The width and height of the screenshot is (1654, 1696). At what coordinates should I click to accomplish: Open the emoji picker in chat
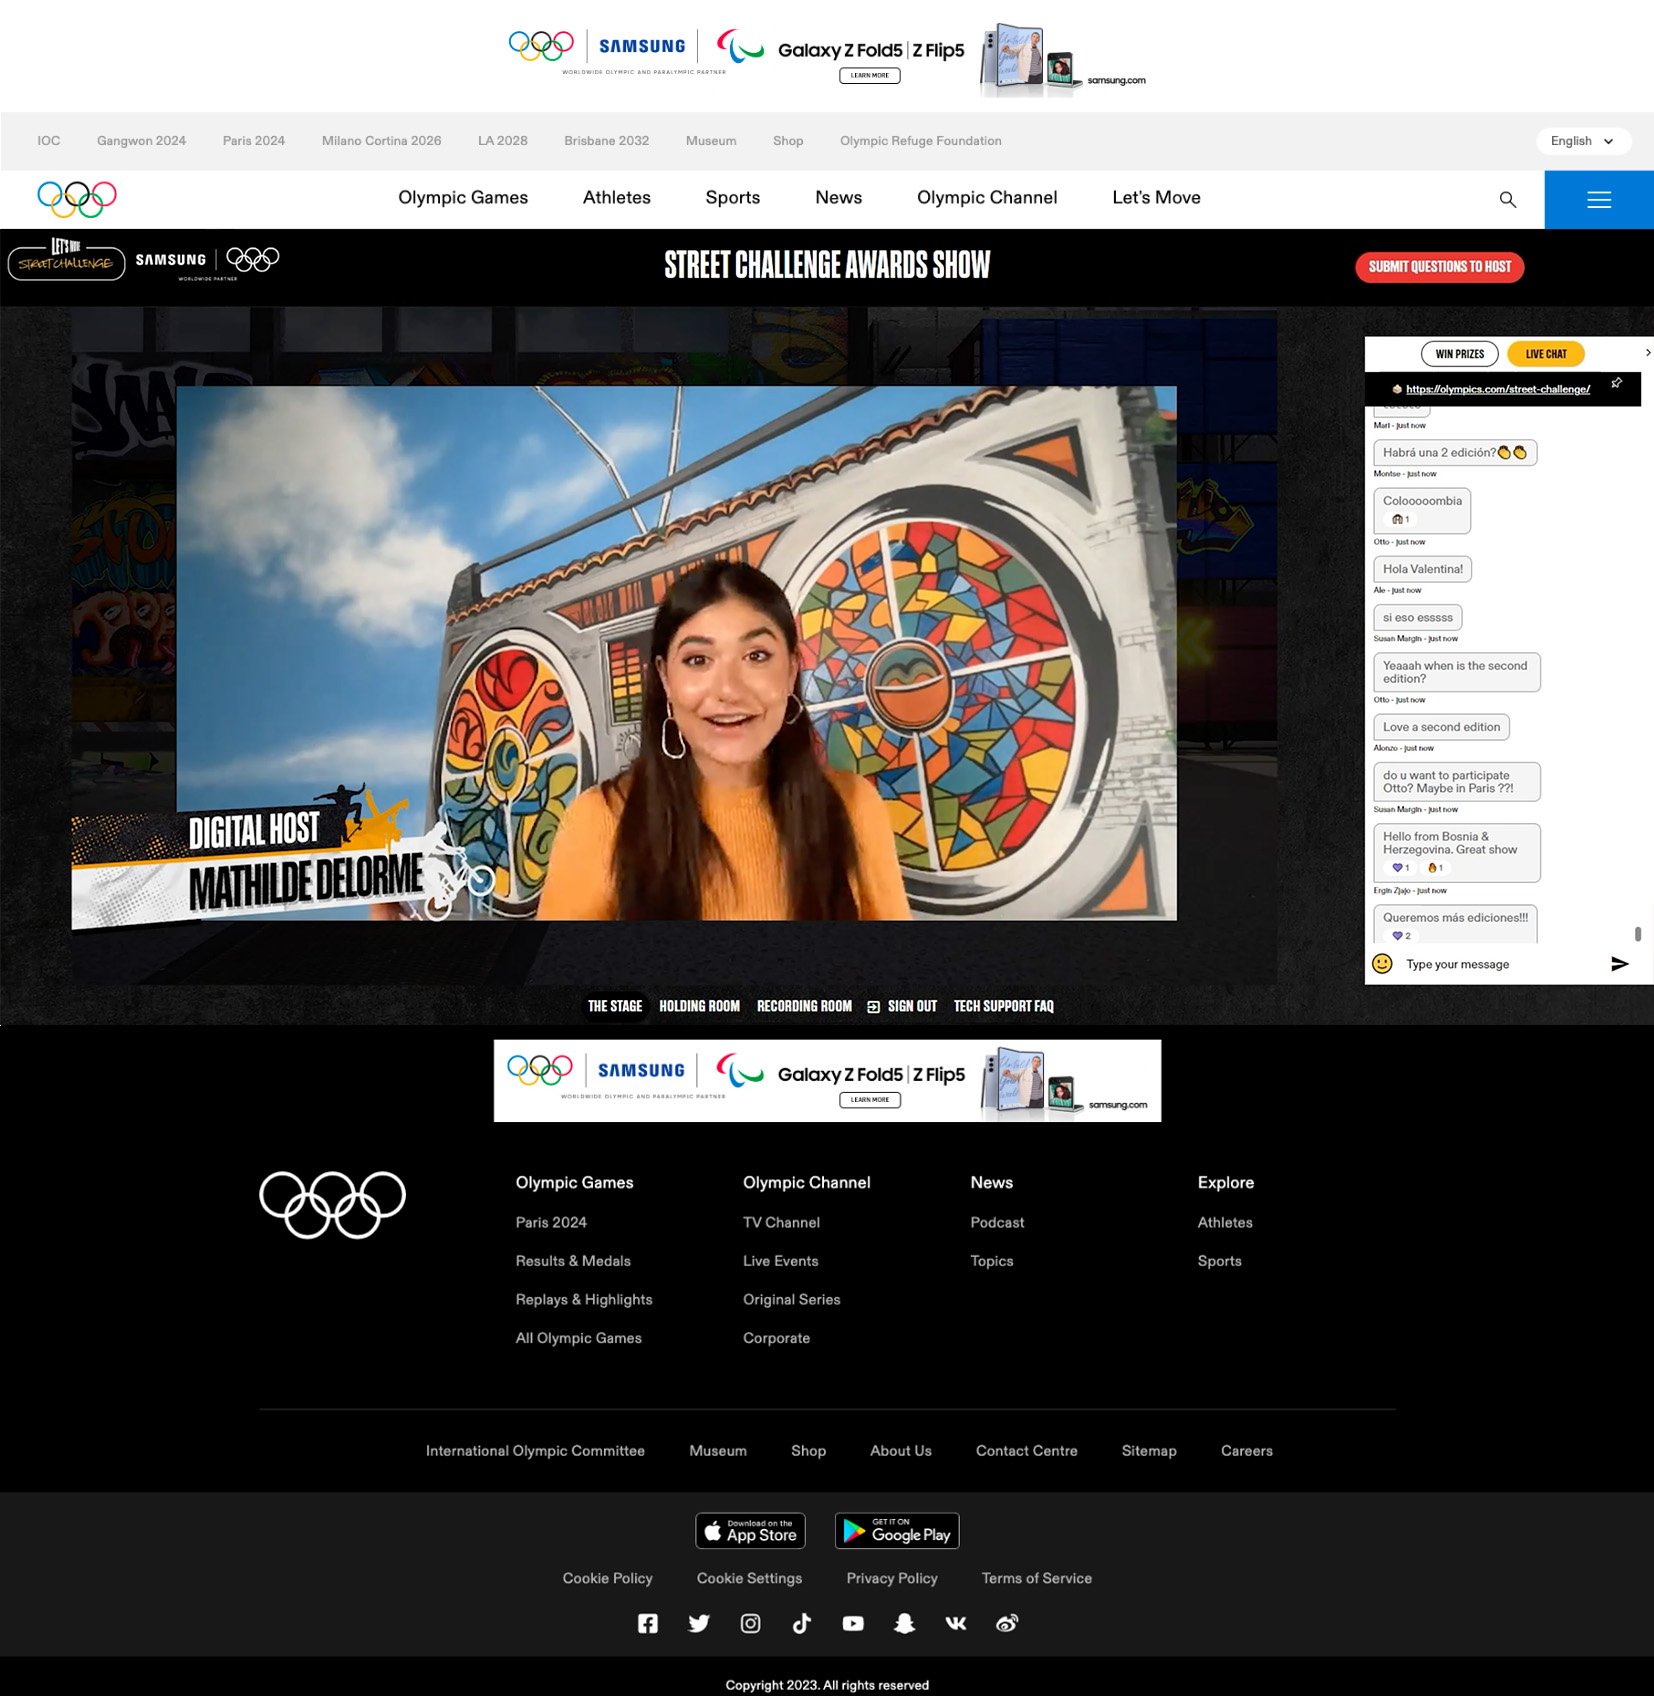(x=1382, y=963)
